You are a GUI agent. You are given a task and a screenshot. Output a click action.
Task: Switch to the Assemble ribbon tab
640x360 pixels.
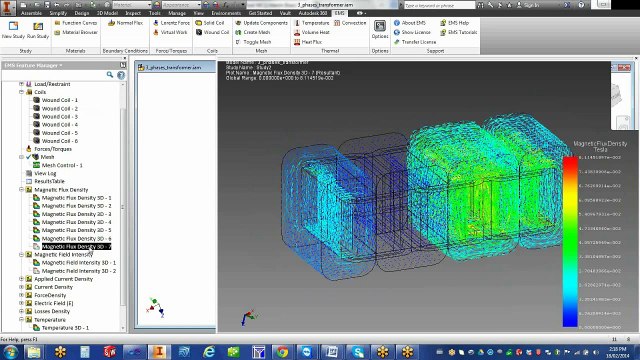(31, 13)
